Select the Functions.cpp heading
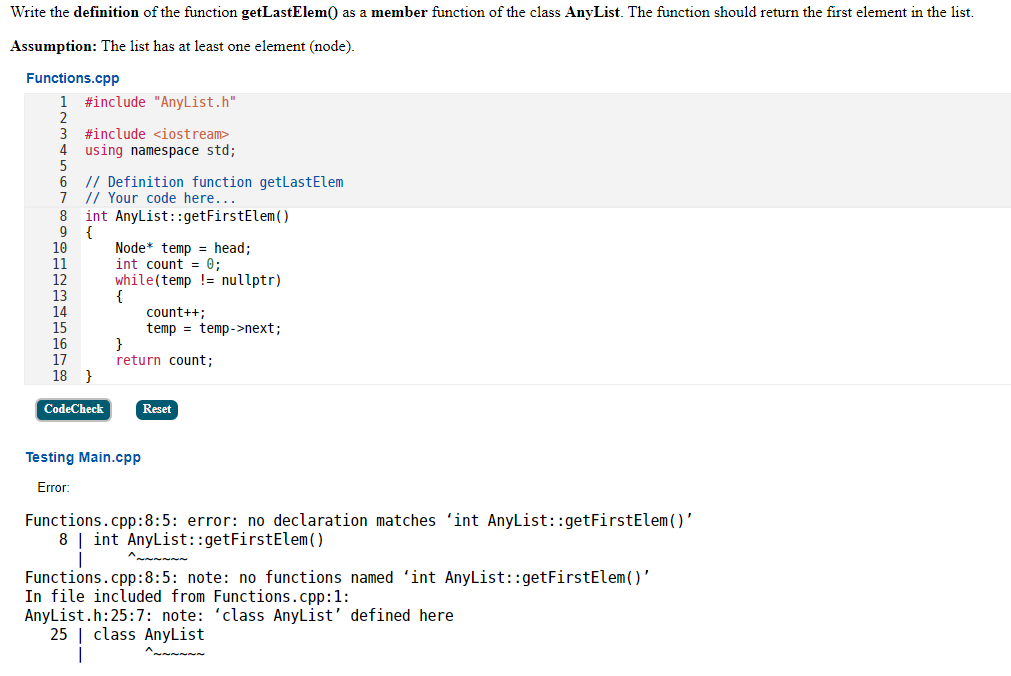The image size is (1011, 676). pyautogui.click(x=72, y=77)
